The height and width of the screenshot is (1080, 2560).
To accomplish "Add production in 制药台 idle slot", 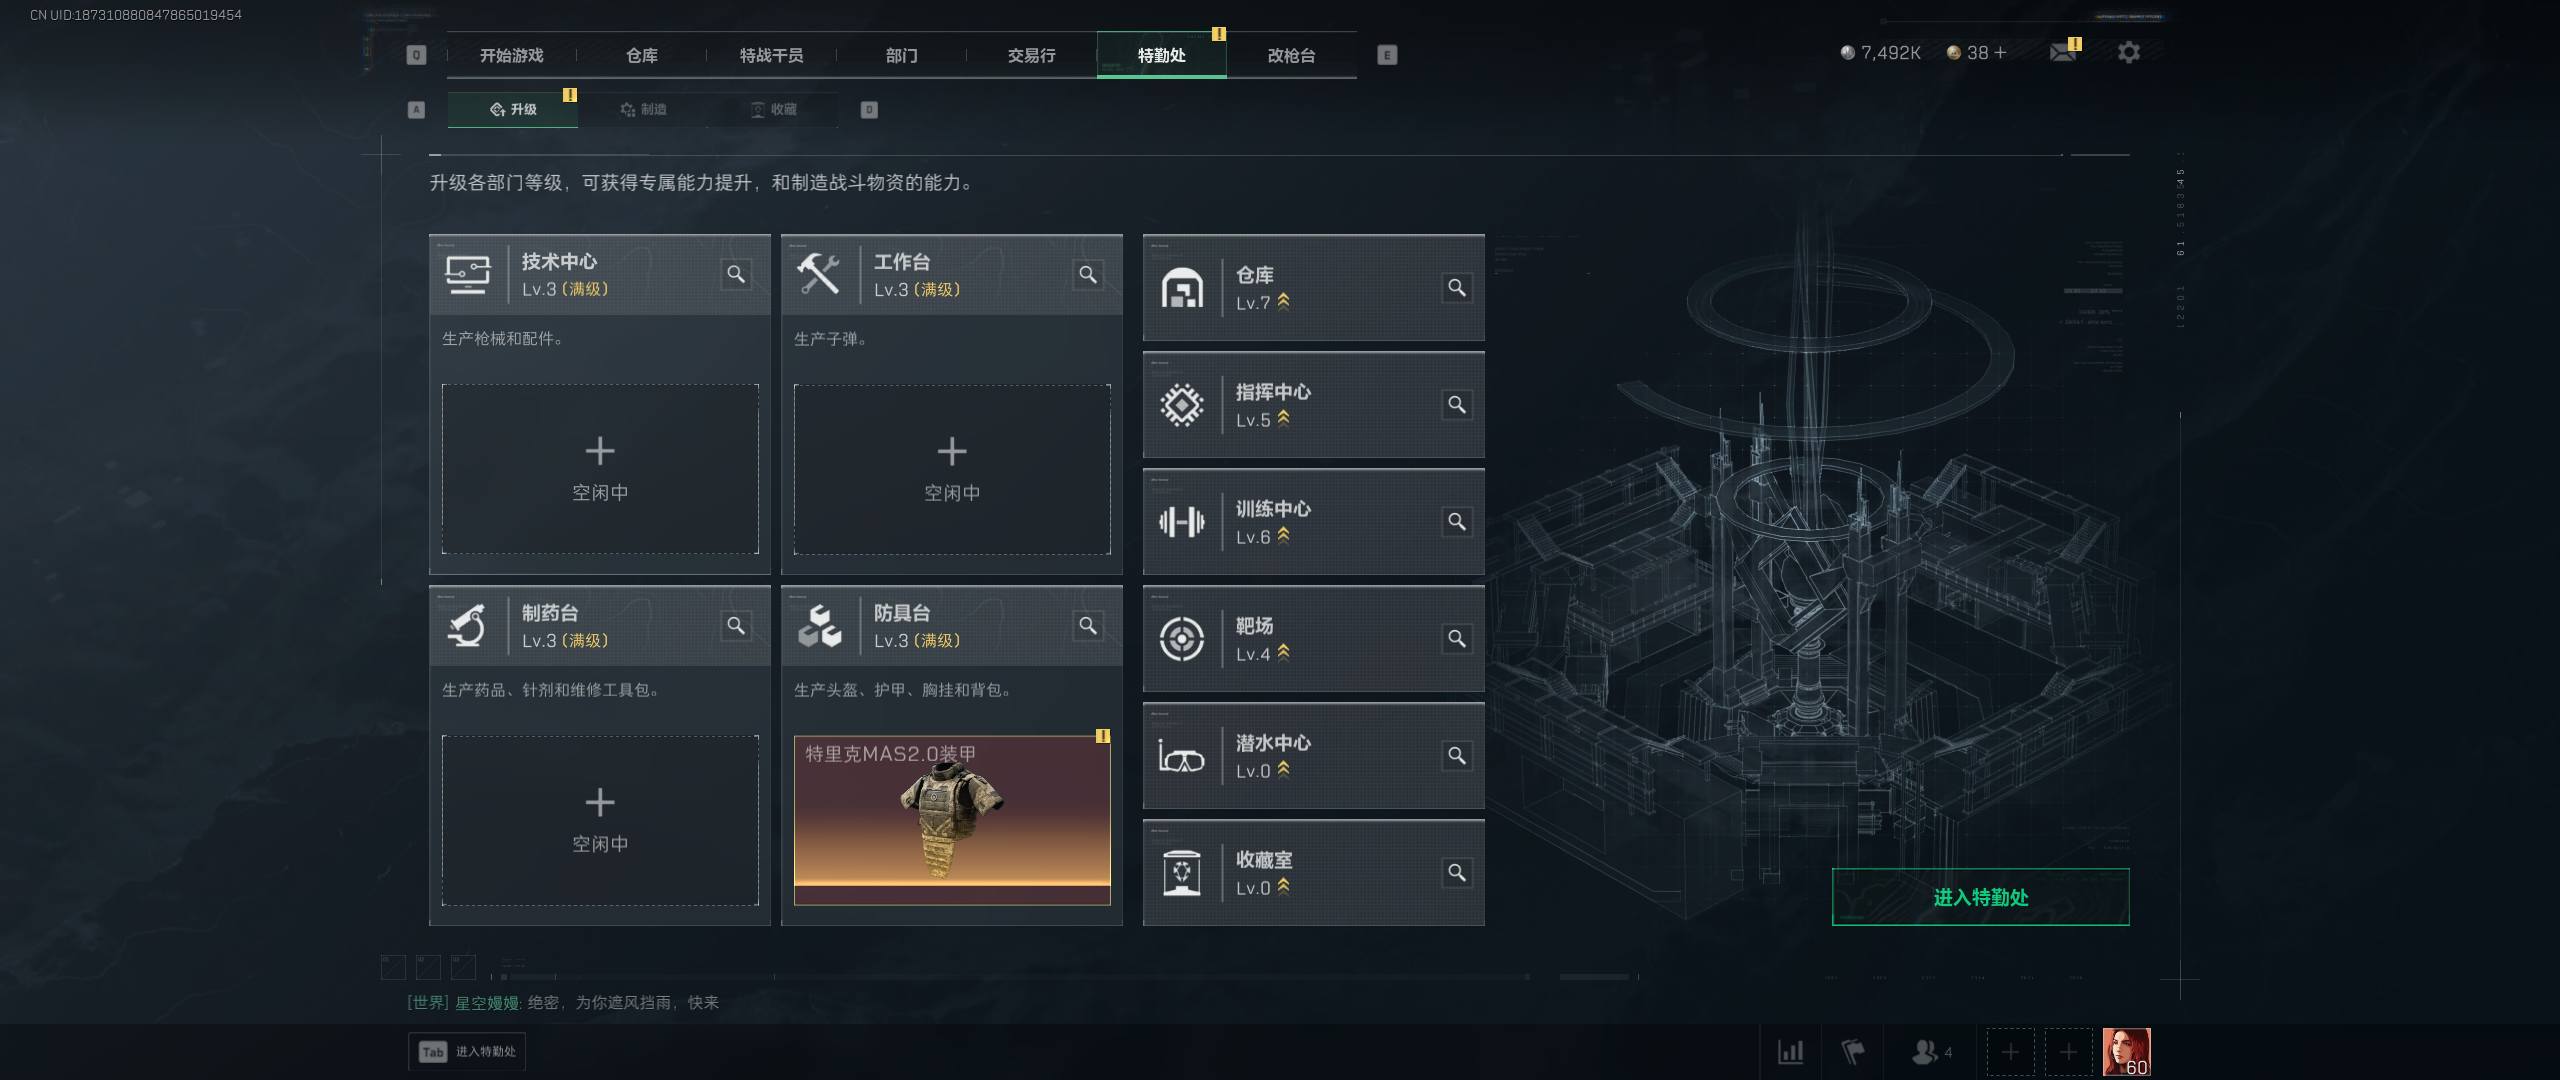I will [x=600, y=820].
